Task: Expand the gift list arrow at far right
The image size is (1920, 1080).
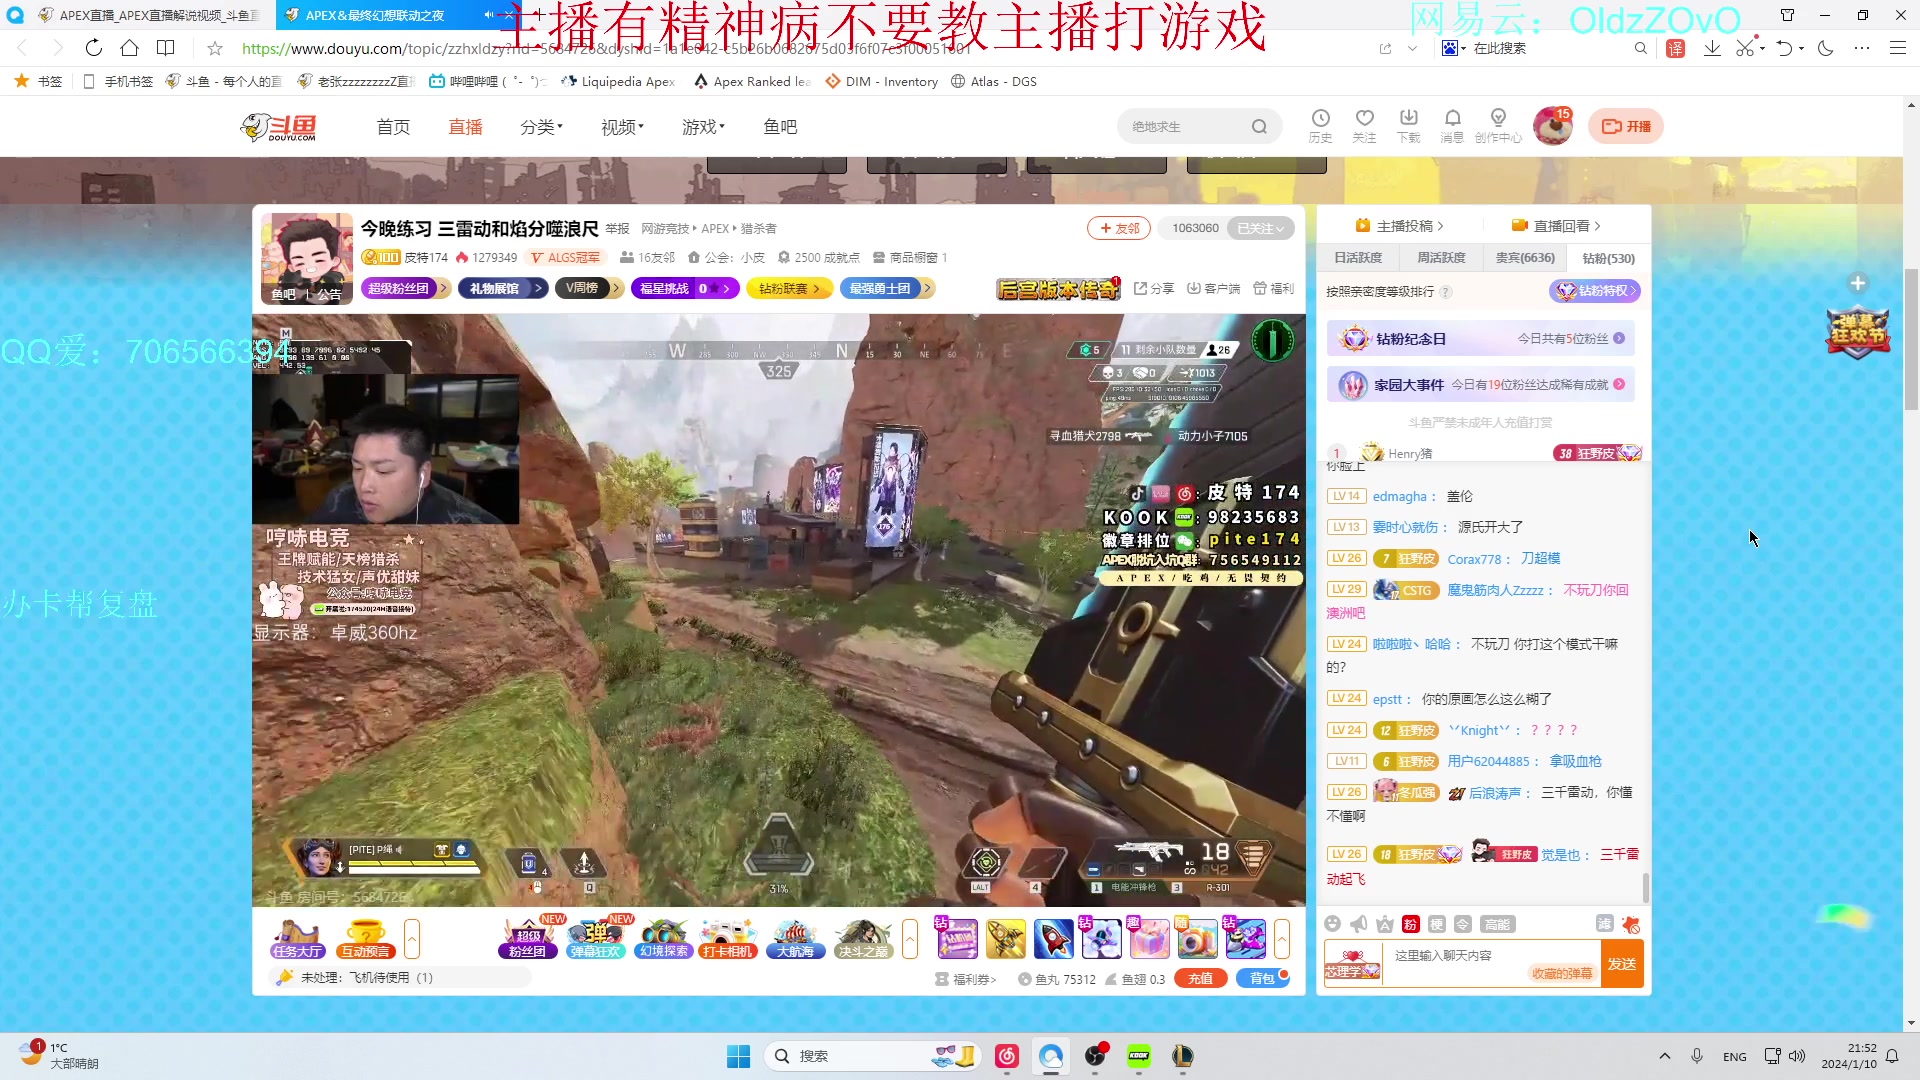Action: [x=1282, y=940]
